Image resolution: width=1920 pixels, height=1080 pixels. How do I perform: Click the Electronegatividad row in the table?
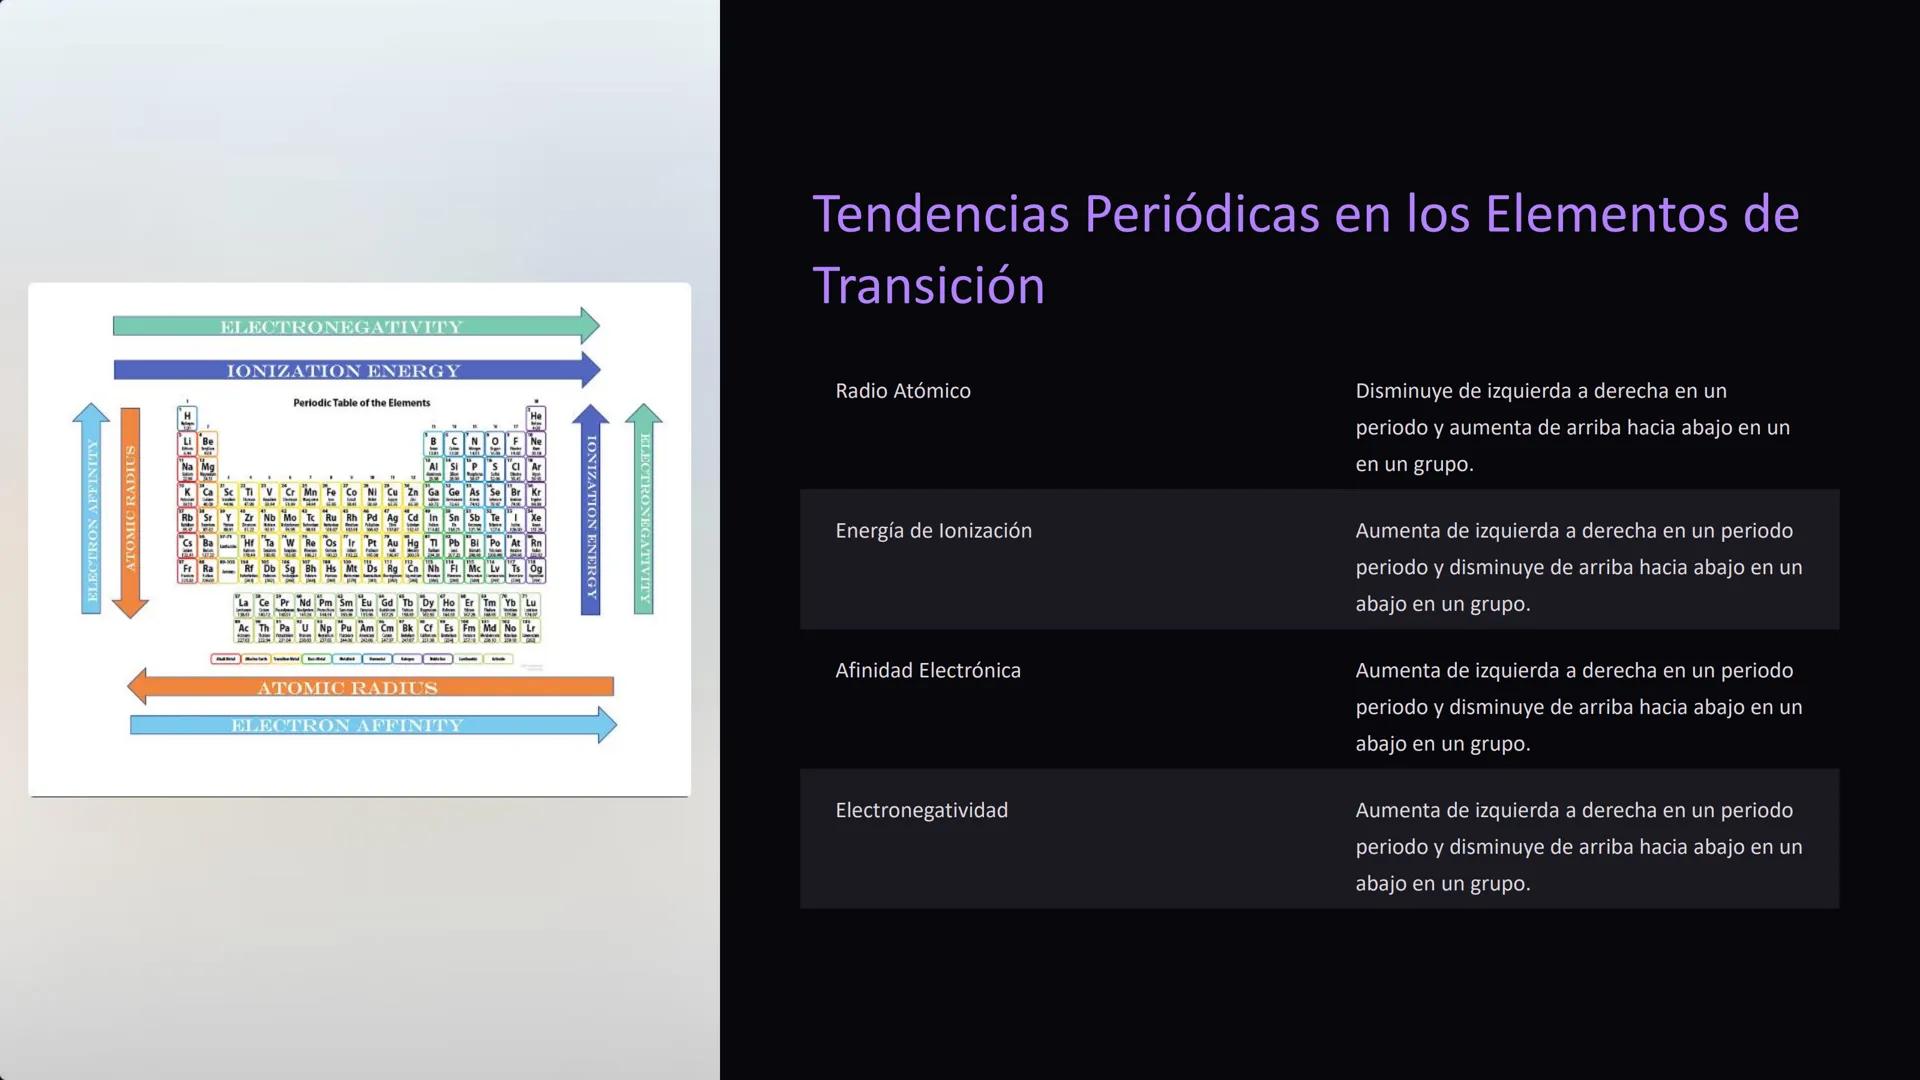point(921,810)
